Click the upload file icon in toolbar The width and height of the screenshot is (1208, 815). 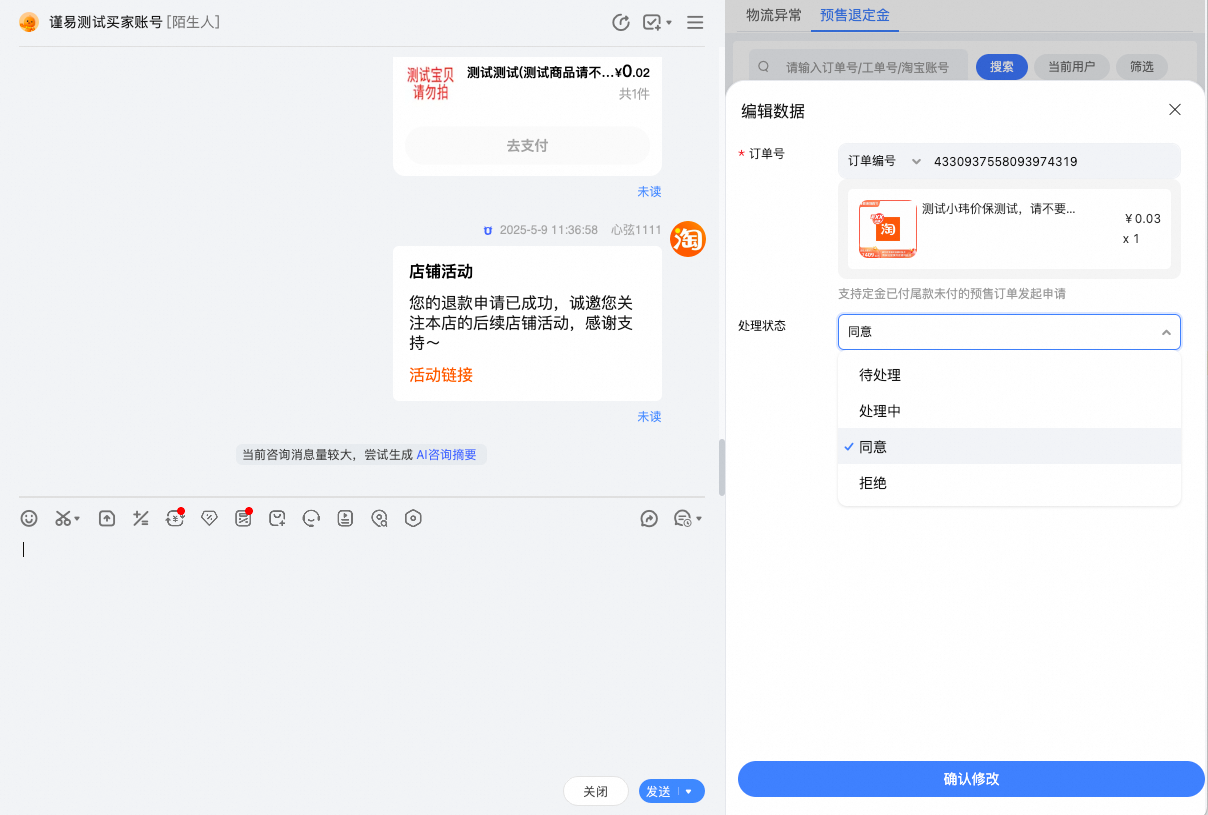(107, 518)
